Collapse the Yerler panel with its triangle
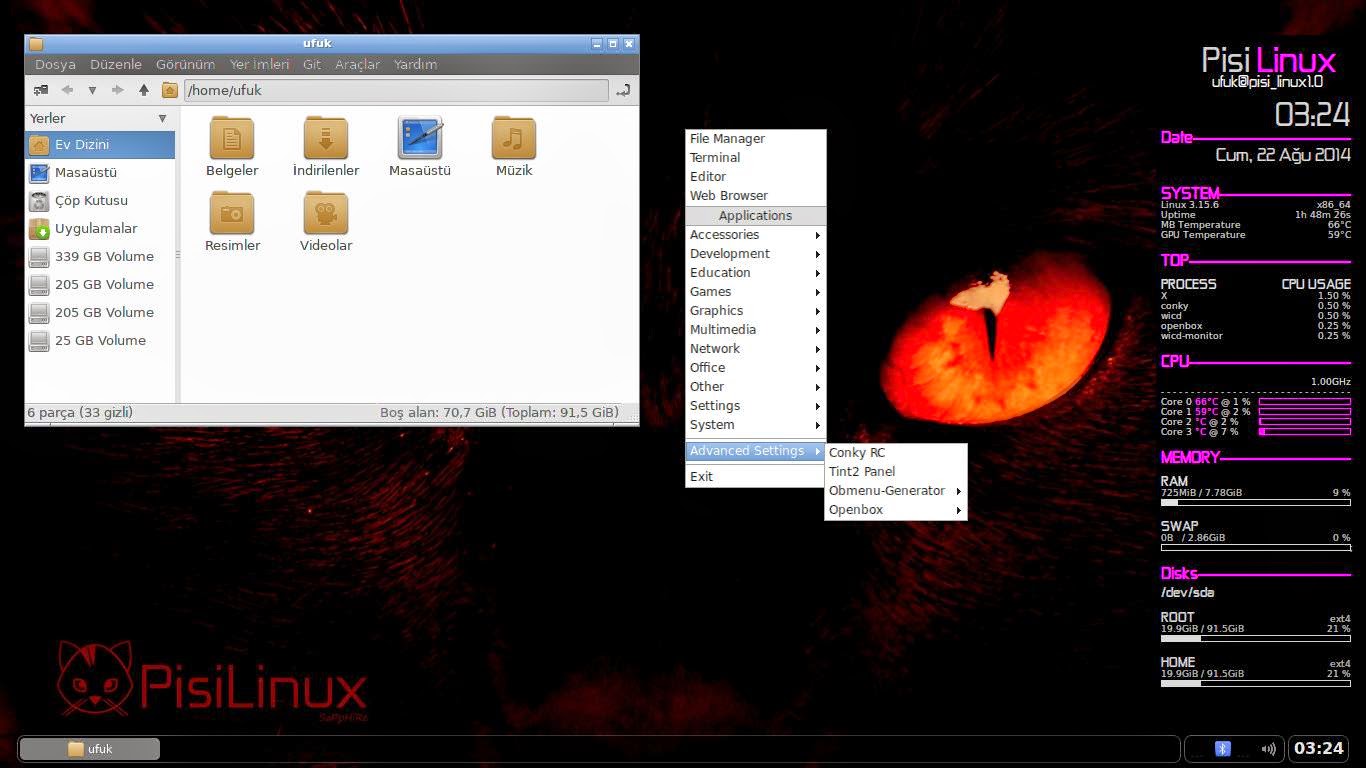The height and width of the screenshot is (768, 1366). coord(163,118)
